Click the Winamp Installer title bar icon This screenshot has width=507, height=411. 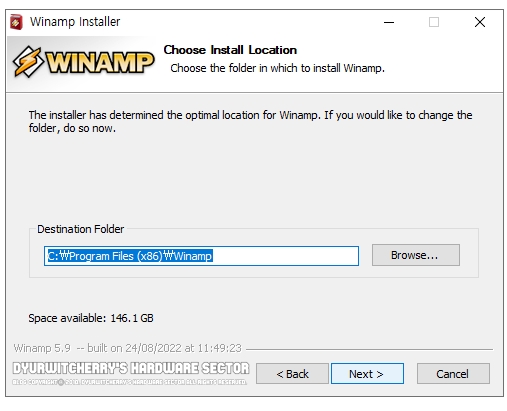coord(16,22)
